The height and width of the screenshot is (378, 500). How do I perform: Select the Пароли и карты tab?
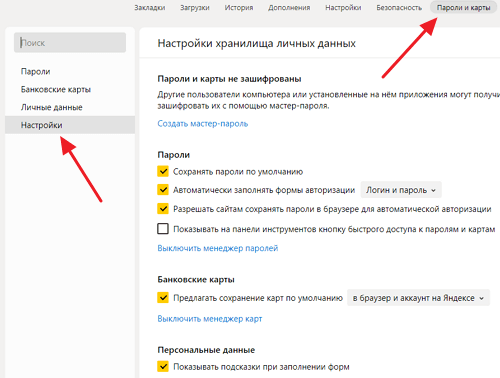[x=463, y=7]
